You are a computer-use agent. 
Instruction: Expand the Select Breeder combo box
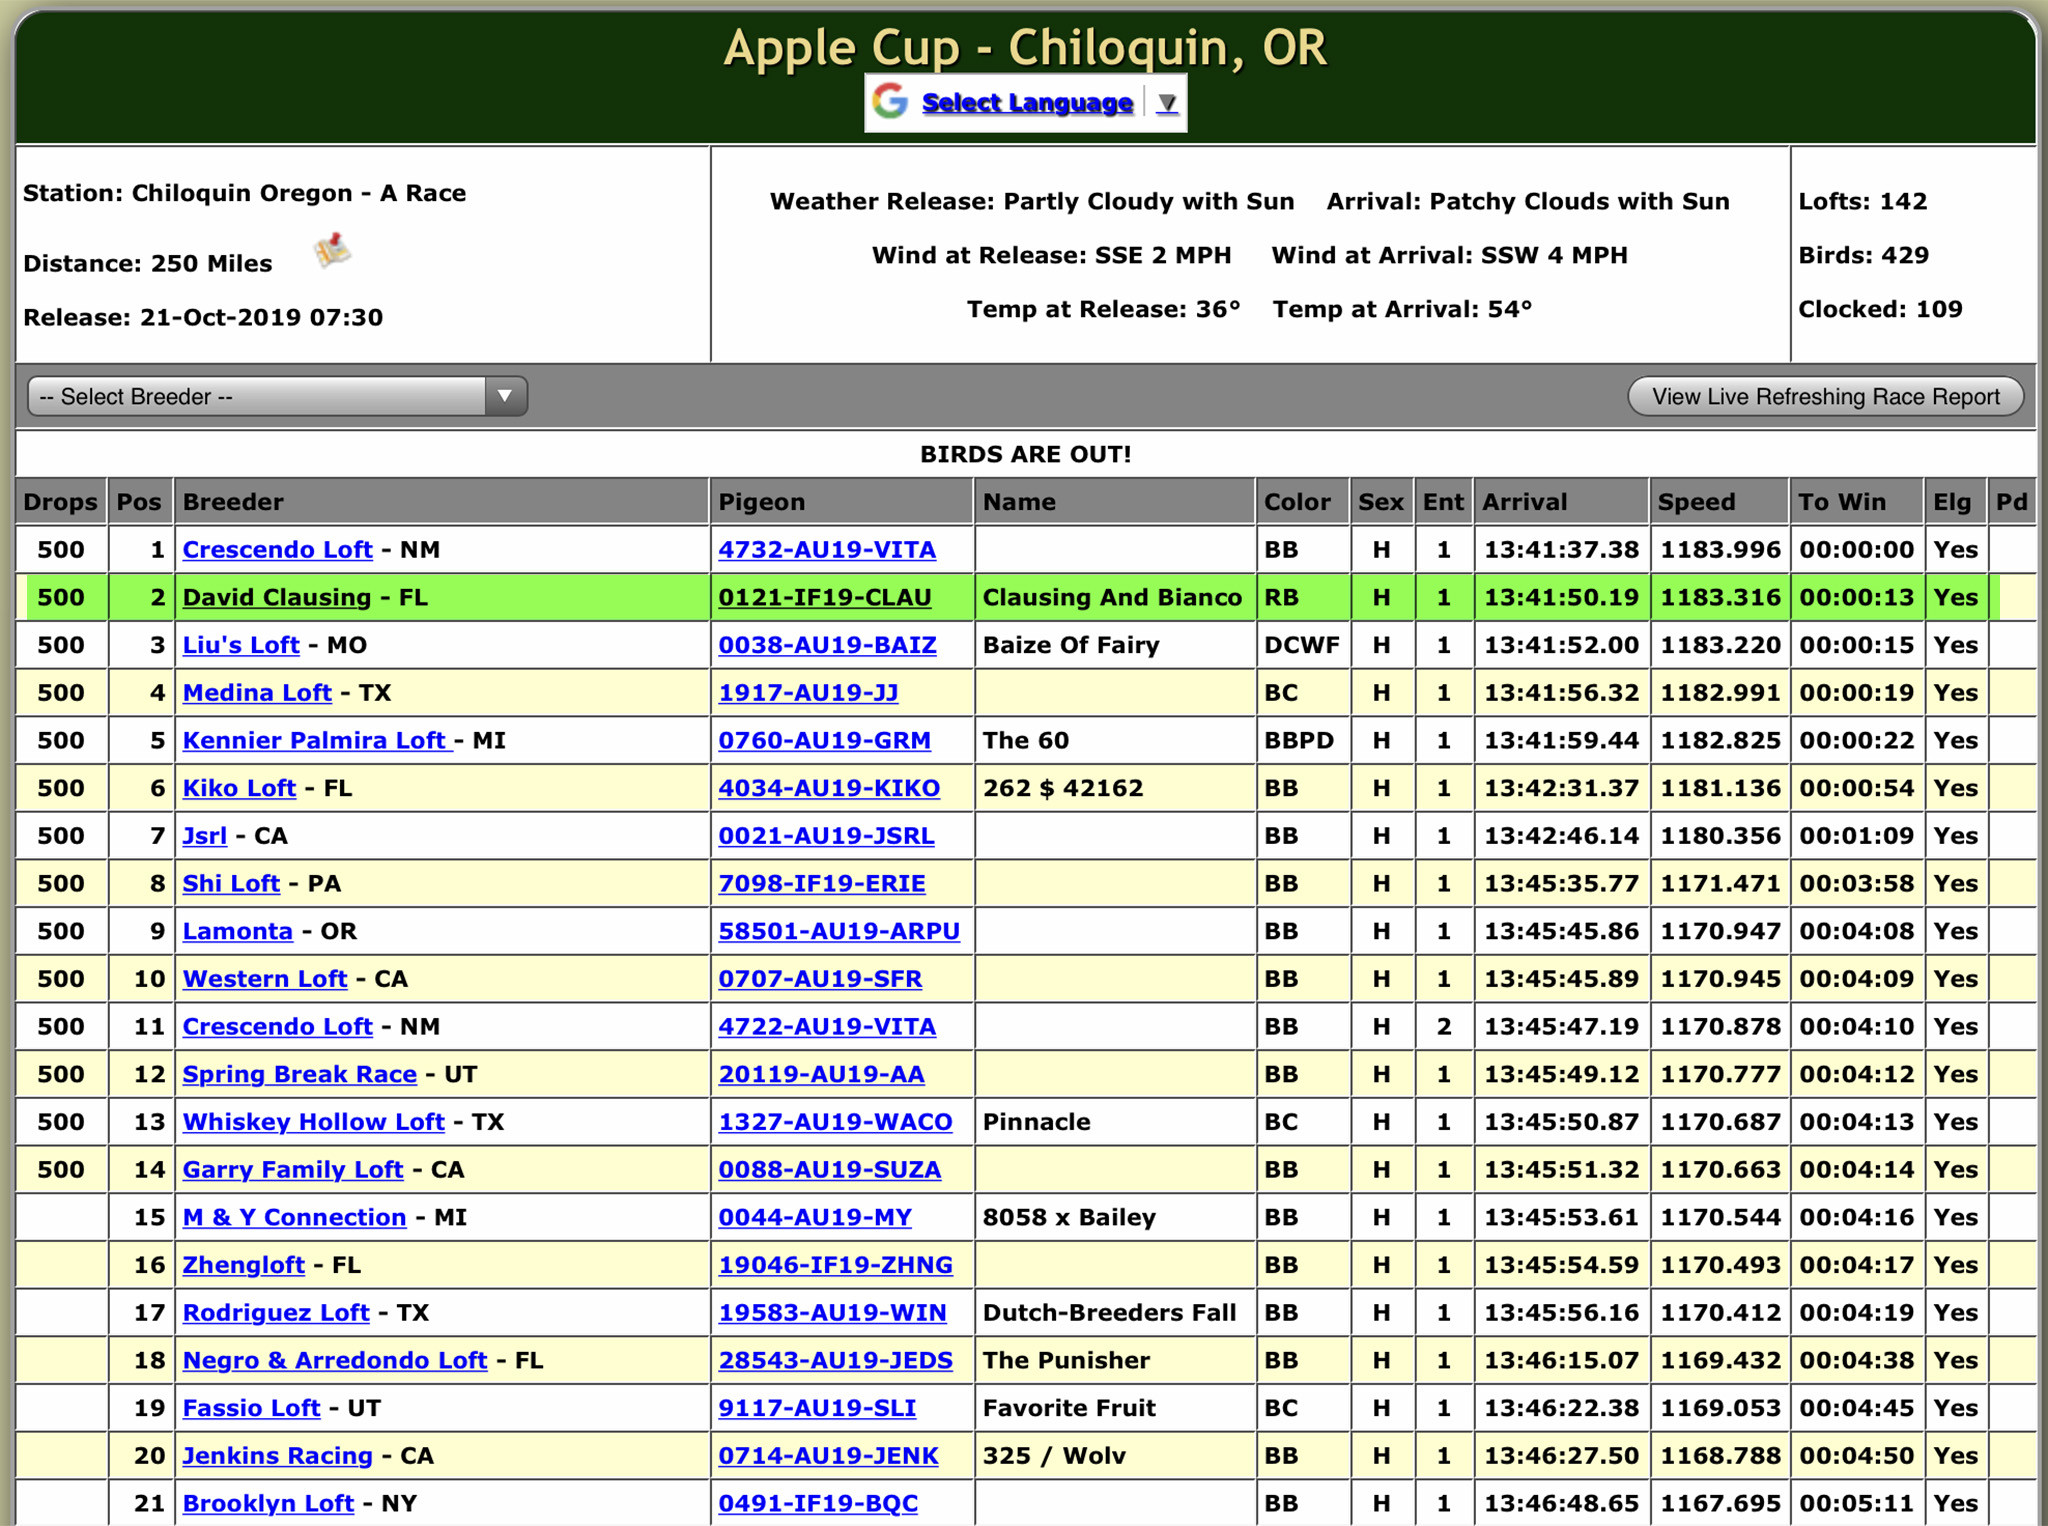260,396
